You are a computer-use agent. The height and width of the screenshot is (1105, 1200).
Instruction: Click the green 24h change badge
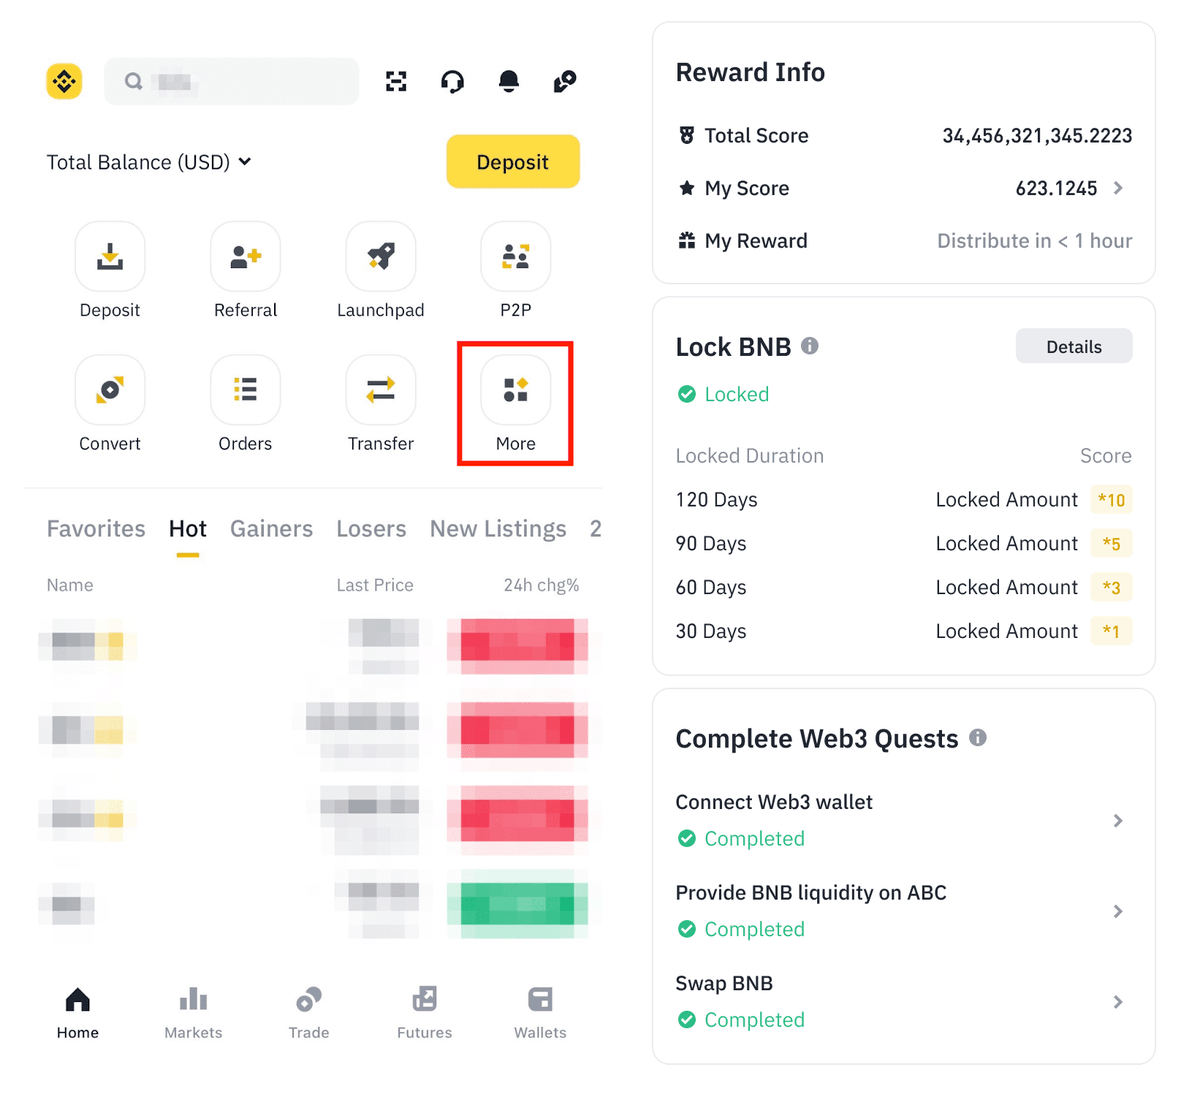click(518, 904)
